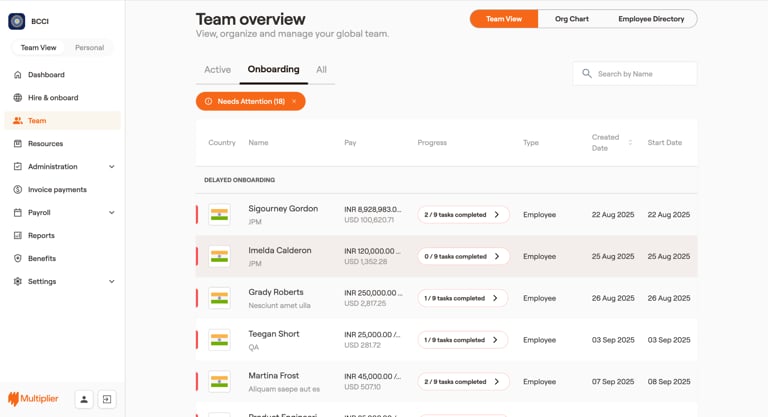Click the India flag for Grady Roberts
Viewport: 768px width, 417px height.
[x=219, y=298]
